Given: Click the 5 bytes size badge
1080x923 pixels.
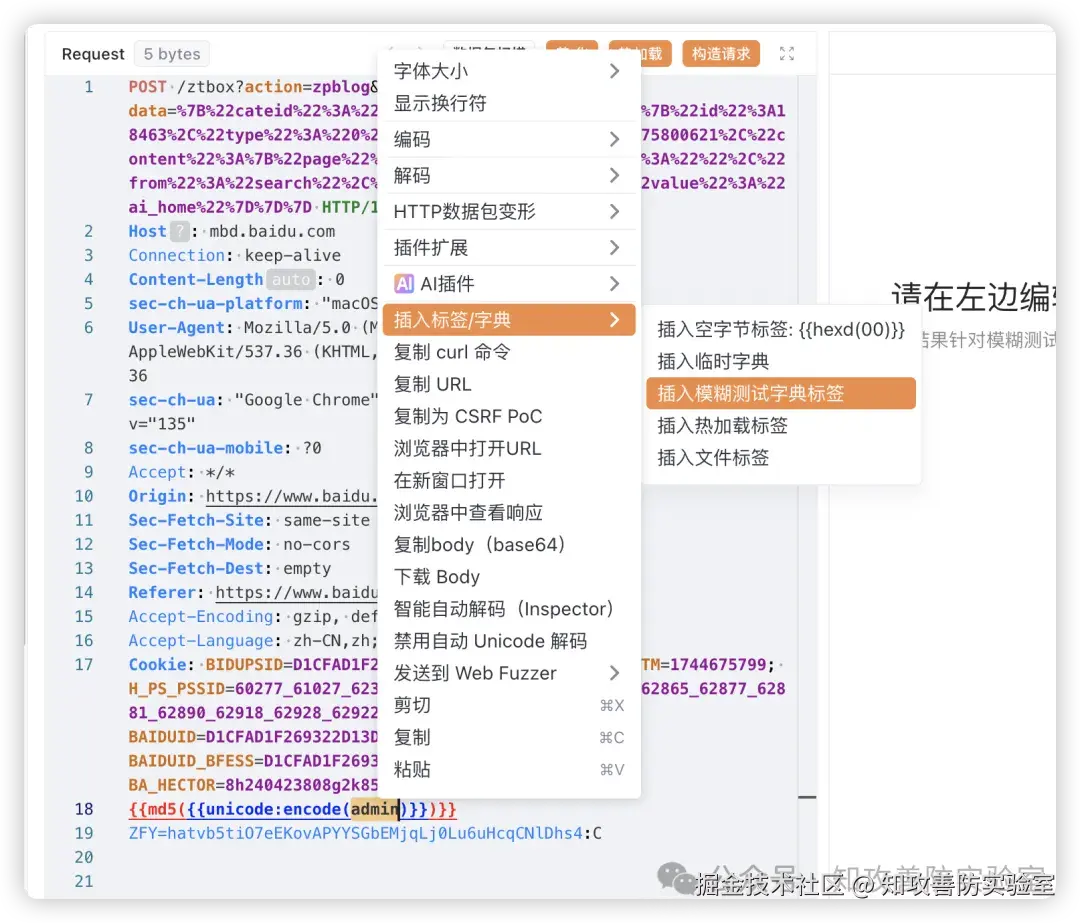Looking at the screenshot, I should click(172, 54).
